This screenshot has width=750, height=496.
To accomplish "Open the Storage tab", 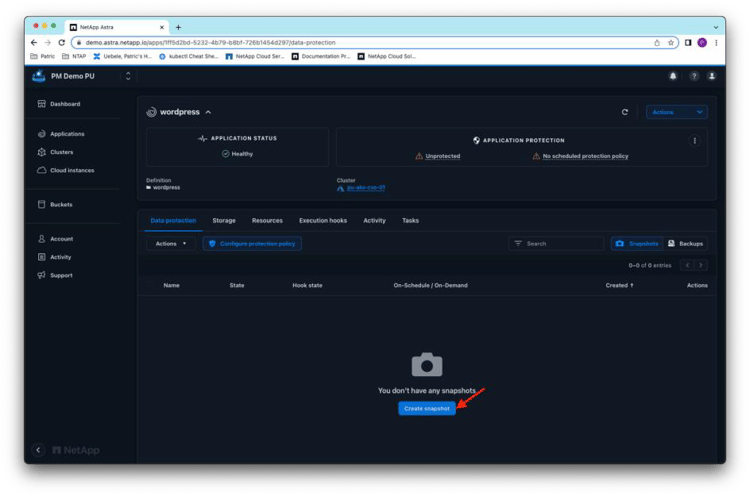I will pyautogui.click(x=224, y=220).
